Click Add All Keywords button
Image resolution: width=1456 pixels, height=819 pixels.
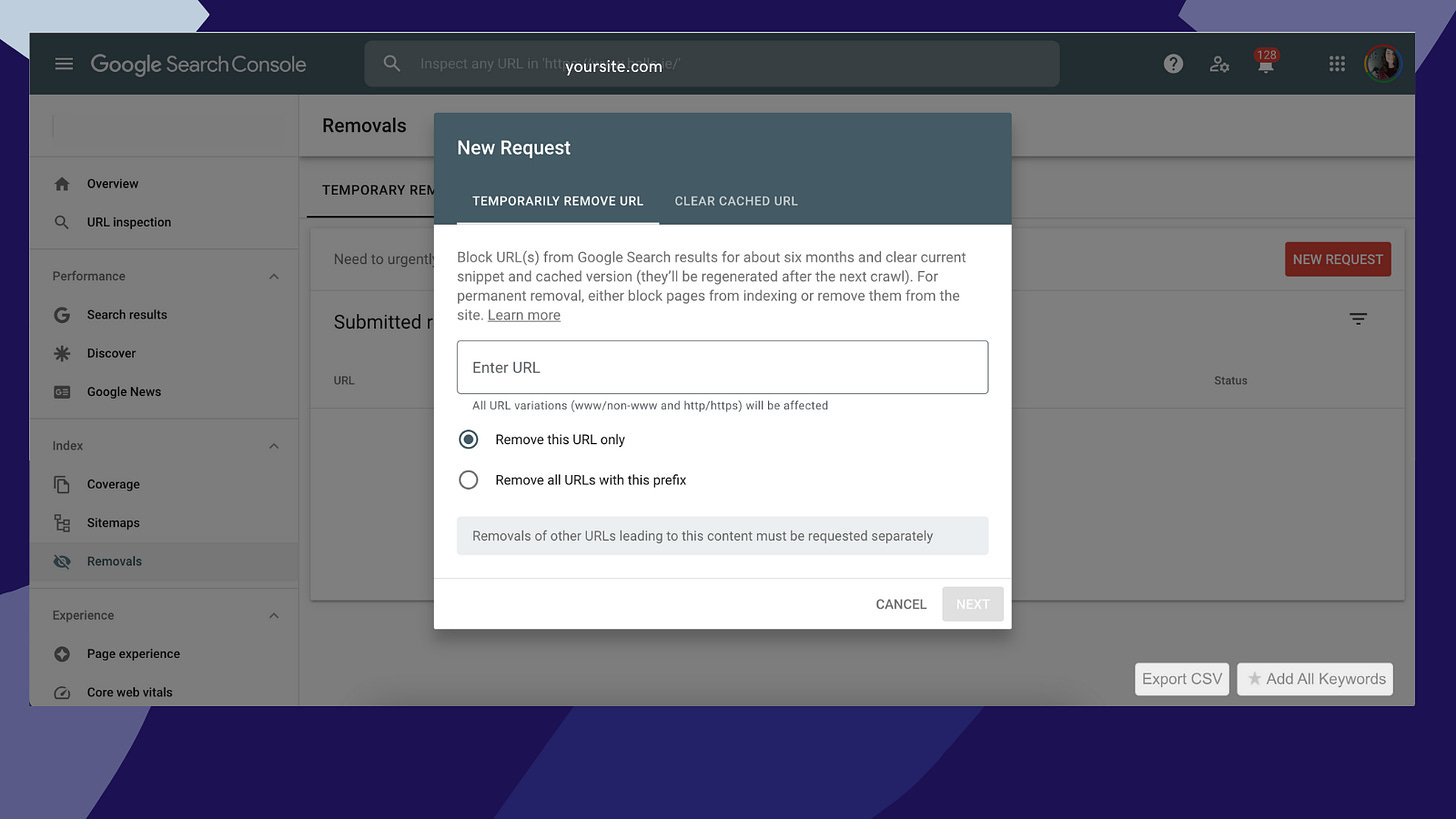tap(1315, 679)
